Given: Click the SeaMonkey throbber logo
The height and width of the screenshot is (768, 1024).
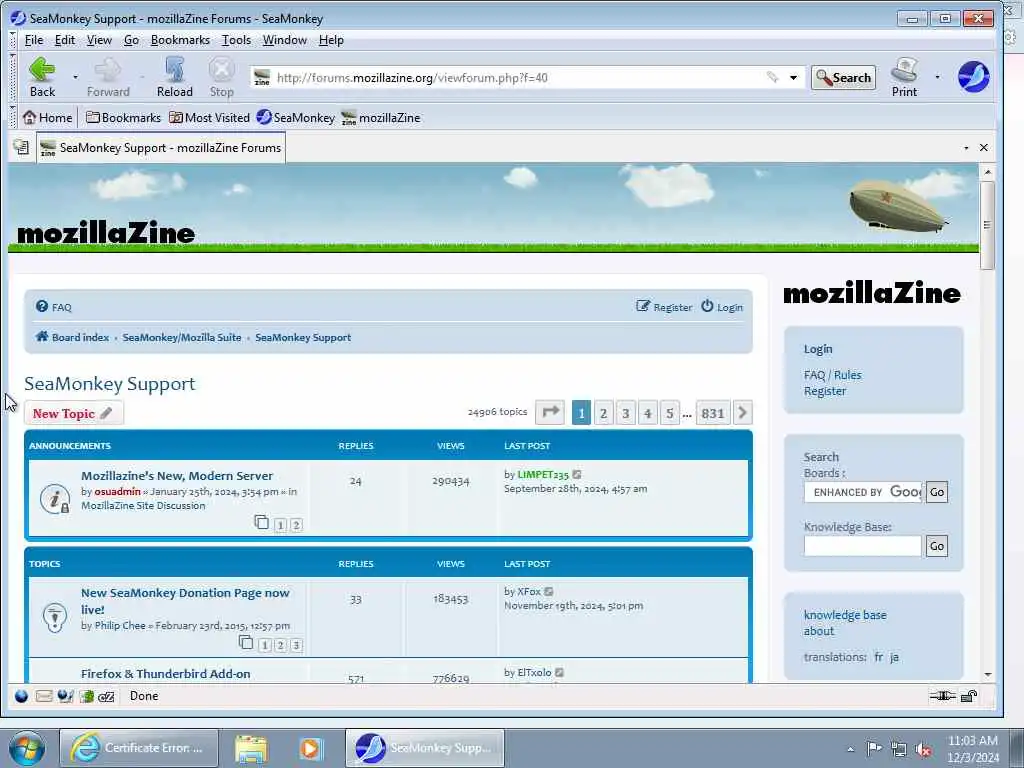Looking at the screenshot, I should tap(974, 77).
